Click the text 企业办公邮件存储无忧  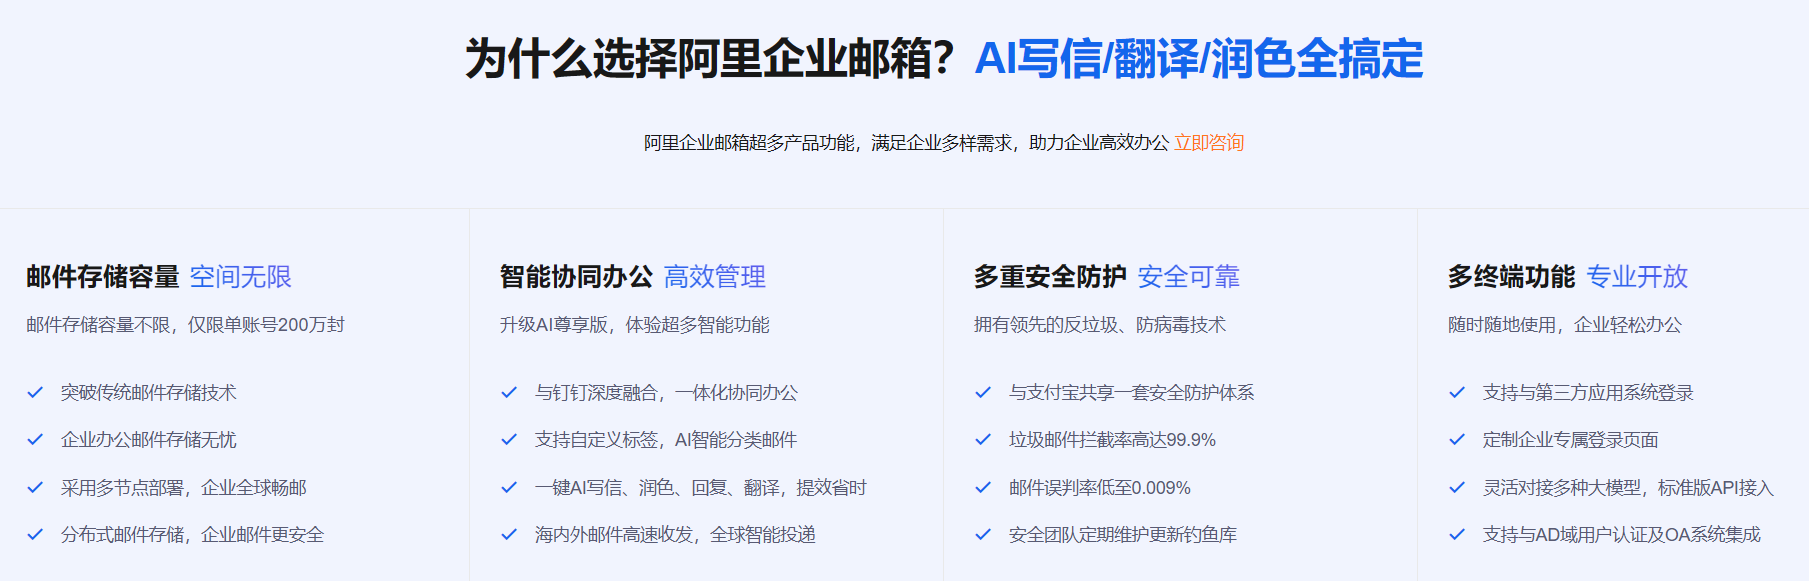149,440
